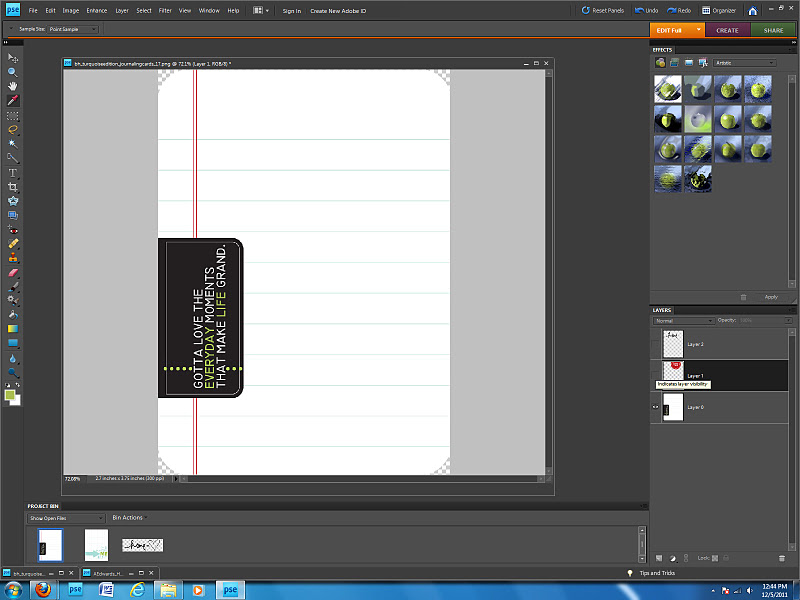Show Layer Styles in Effects panel
The width and height of the screenshot is (800, 600).
point(674,63)
